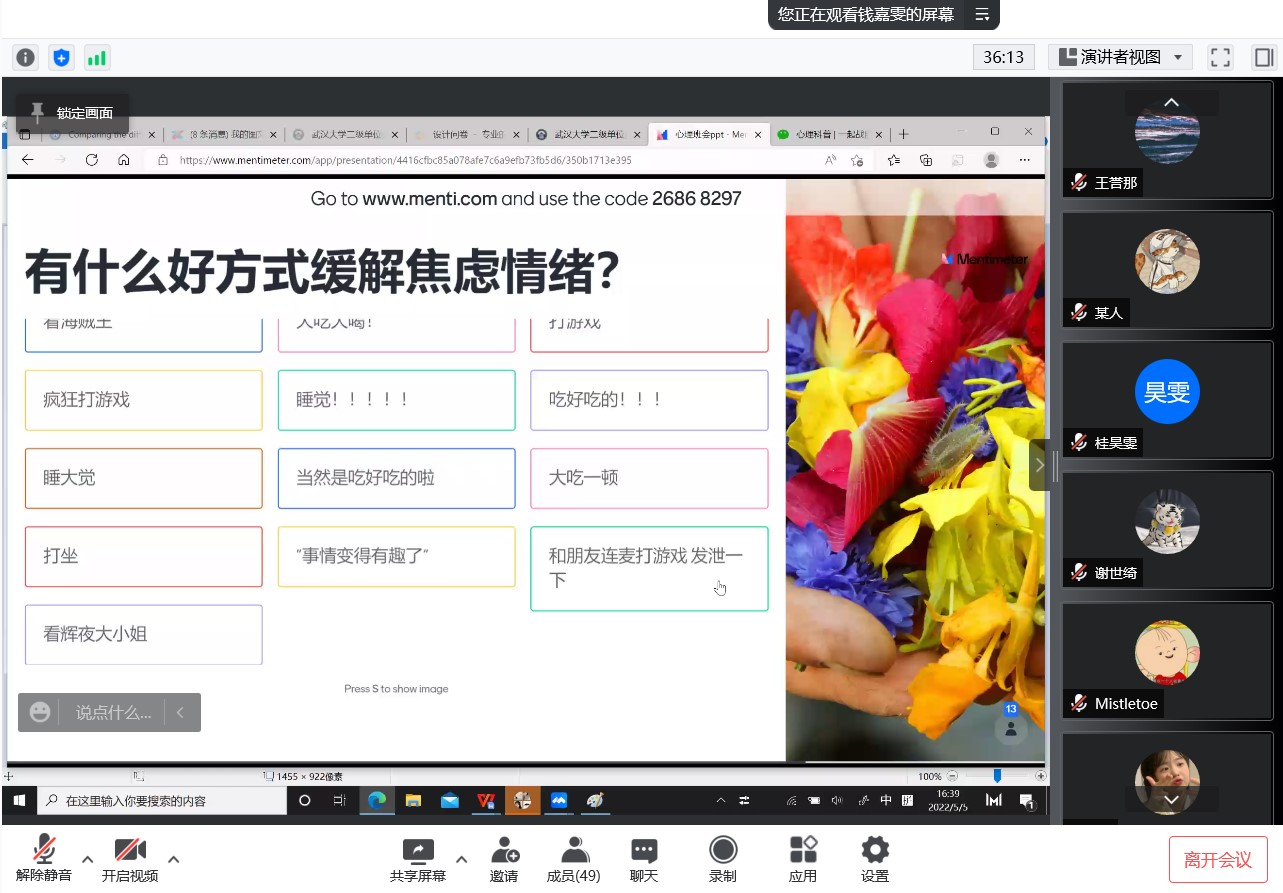
Task: Click 锁定画面 pin button
Action: pyautogui.click(x=72, y=112)
